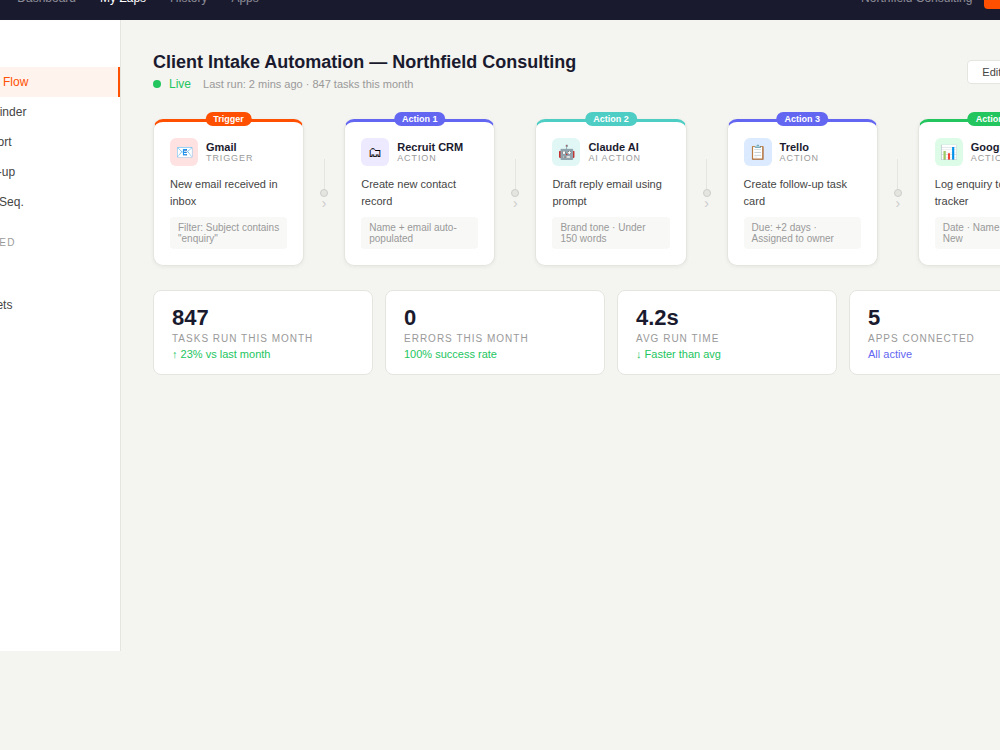Open the Edit button beside the title
This screenshot has height=750, width=1000.
(x=984, y=72)
